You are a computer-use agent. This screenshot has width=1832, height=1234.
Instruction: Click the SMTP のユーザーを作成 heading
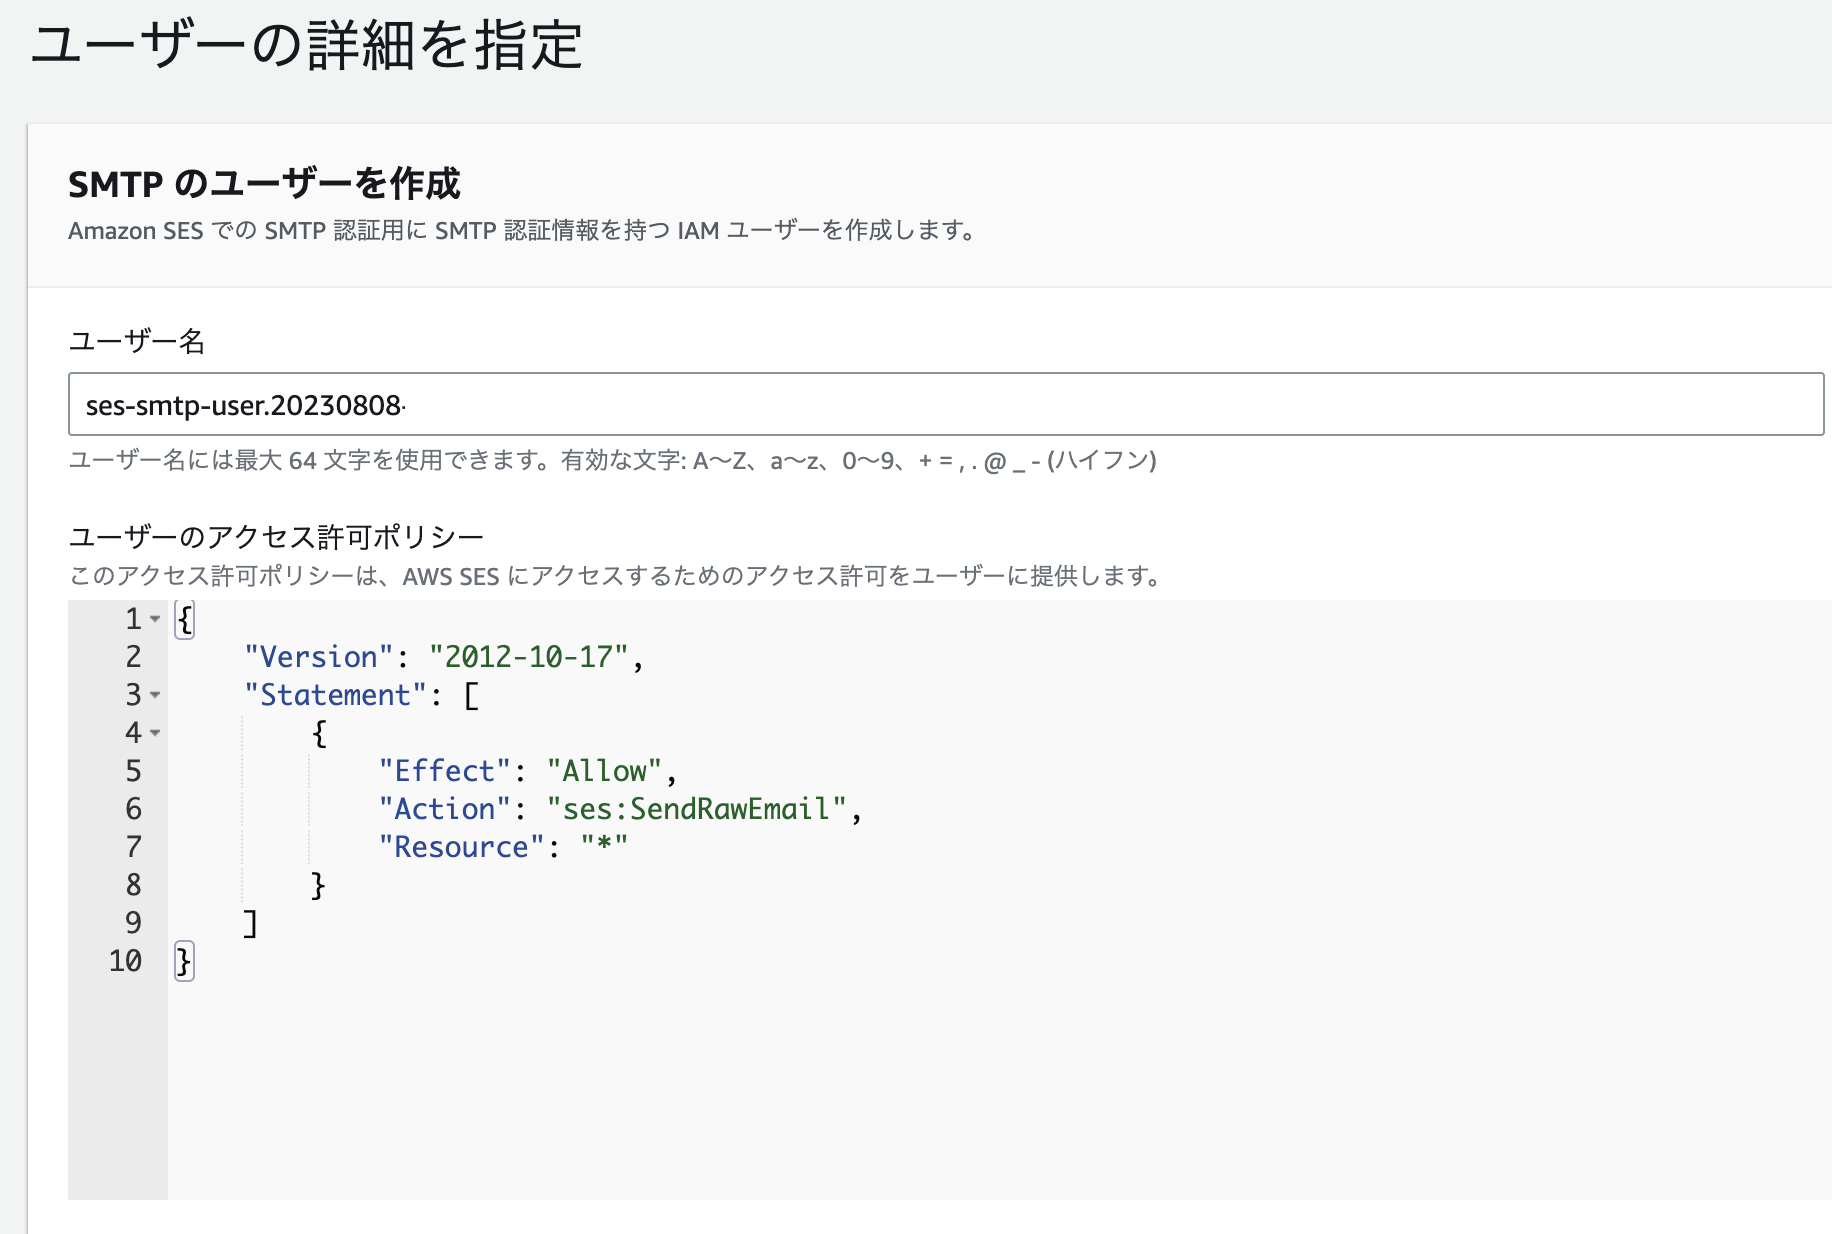click(265, 183)
